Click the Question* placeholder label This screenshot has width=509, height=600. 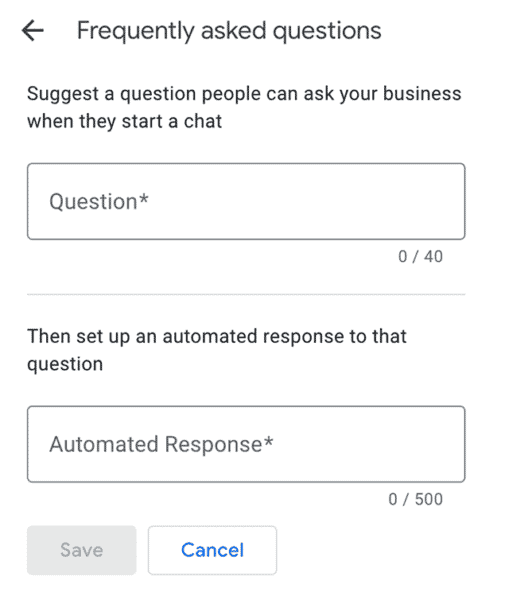pos(99,201)
